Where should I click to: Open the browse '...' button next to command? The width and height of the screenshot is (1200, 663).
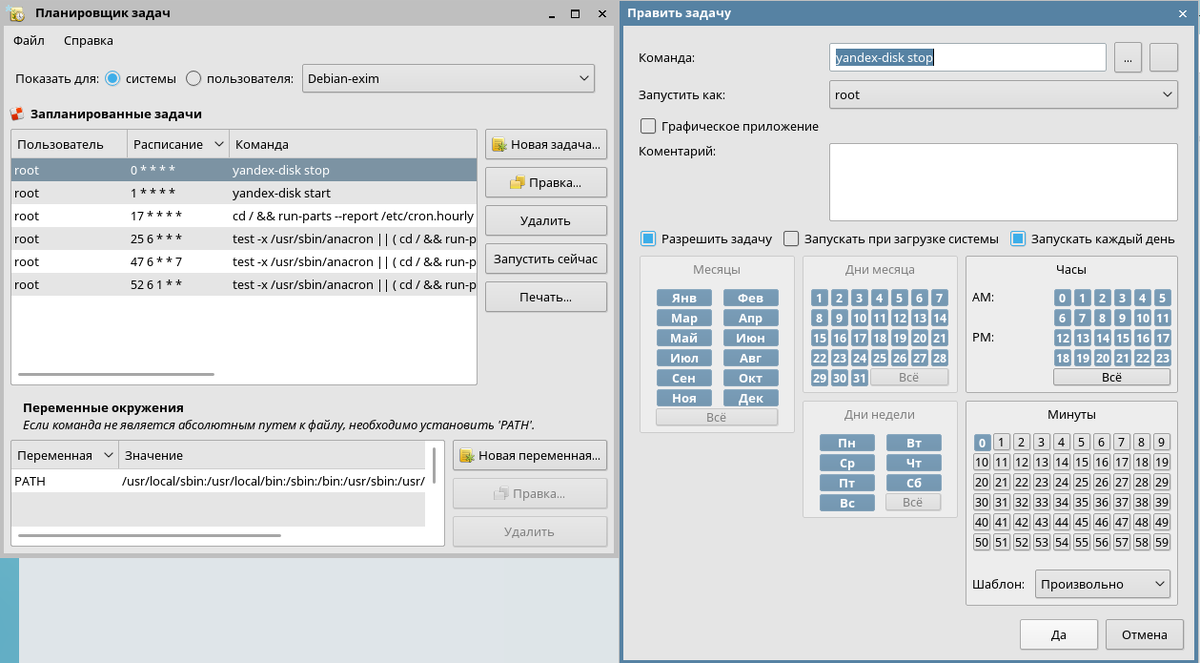pos(1127,58)
